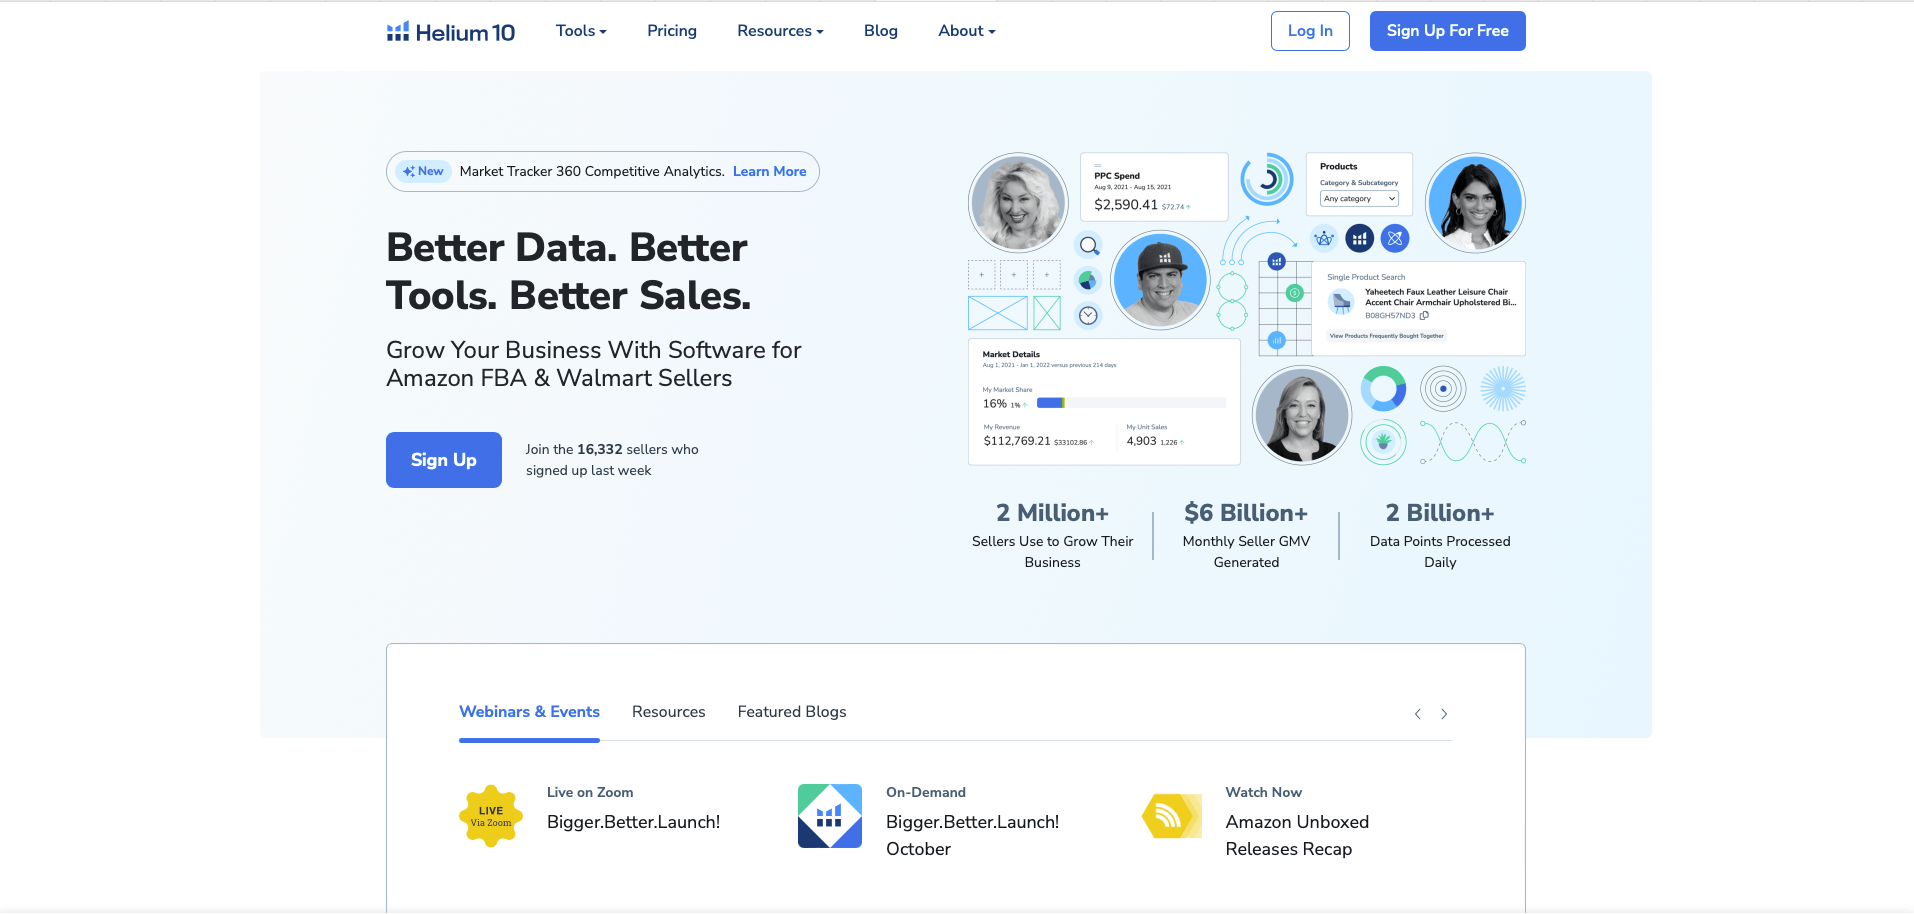1914x914 pixels.
Task: Expand the Tools dropdown menu
Action: pos(581,31)
